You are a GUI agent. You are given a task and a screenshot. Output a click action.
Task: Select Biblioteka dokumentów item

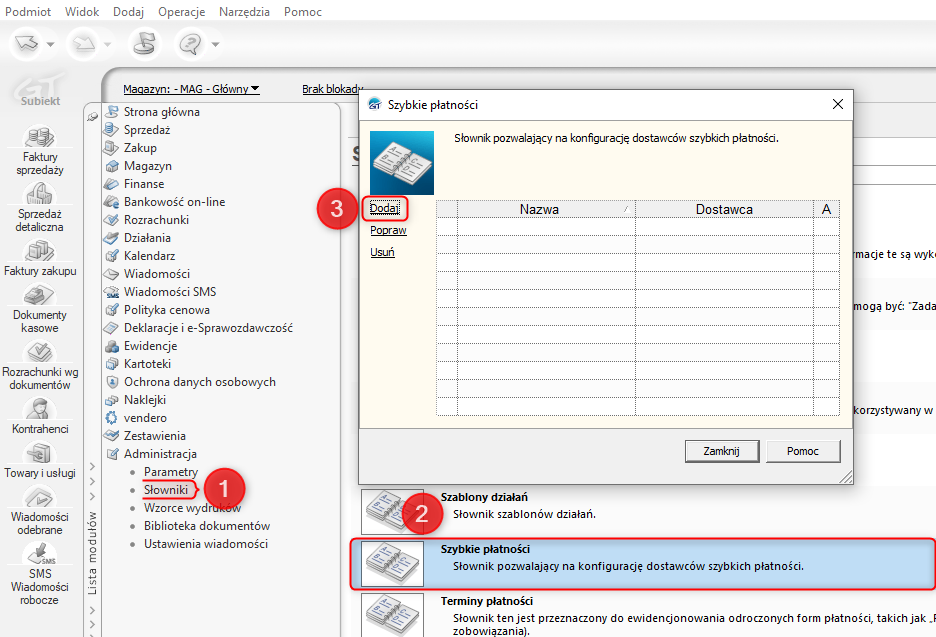click(207, 526)
